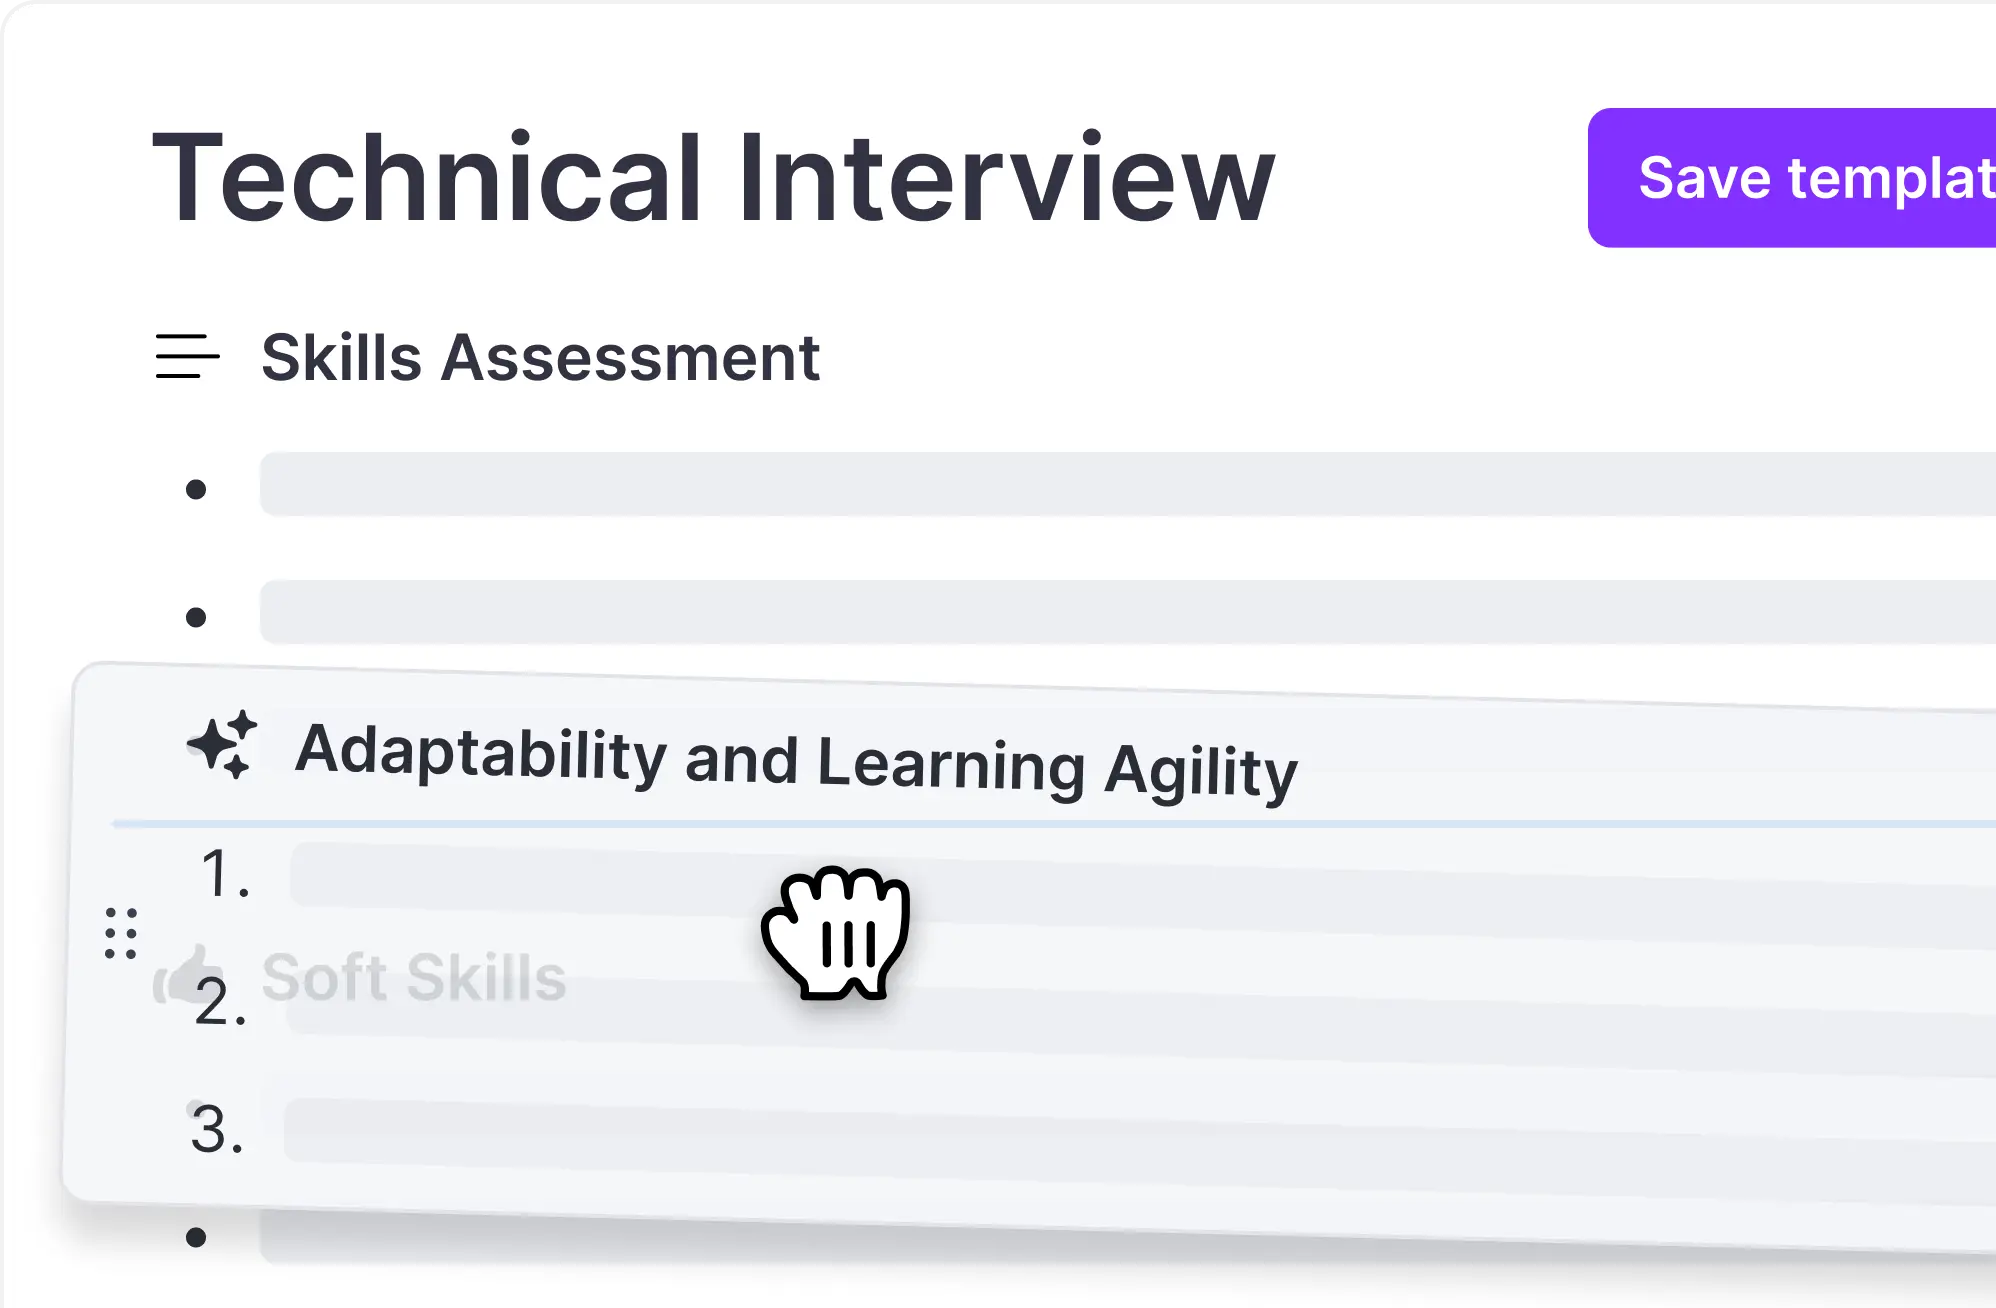Click the first bullet placeholder line
Image resolution: width=1996 pixels, height=1308 pixels.
[x=1128, y=484]
